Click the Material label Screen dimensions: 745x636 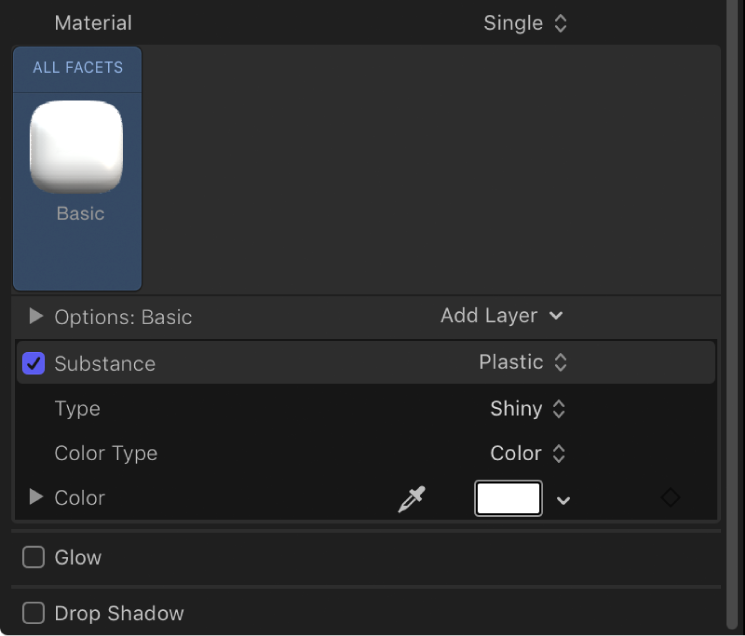pyautogui.click(x=93, y=23)
